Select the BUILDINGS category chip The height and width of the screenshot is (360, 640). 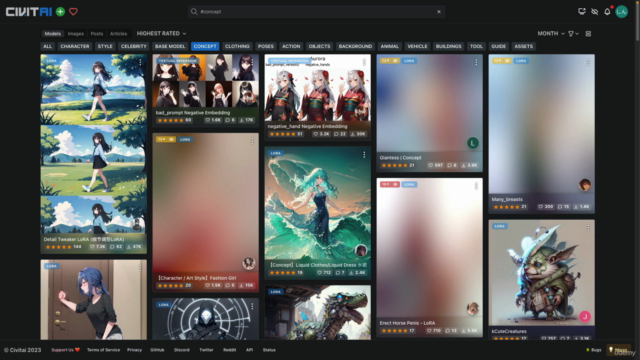[448, 47]
